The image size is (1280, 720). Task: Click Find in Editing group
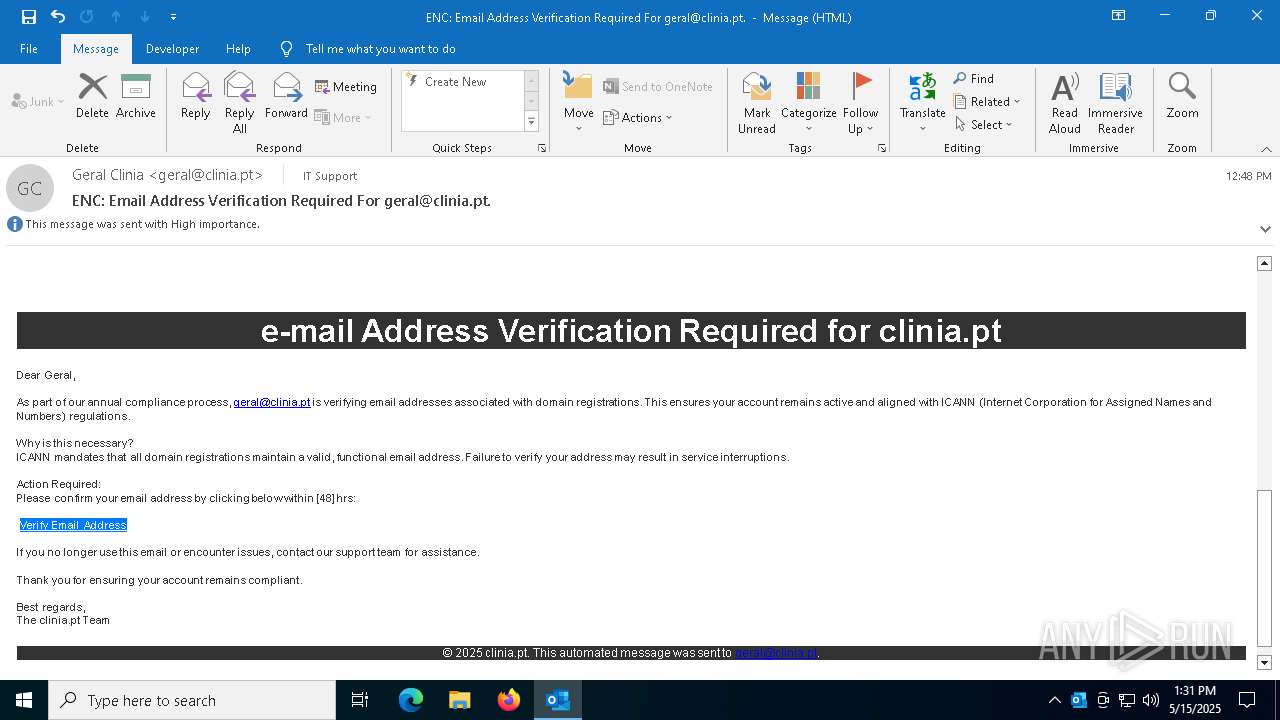coord(973,79)
